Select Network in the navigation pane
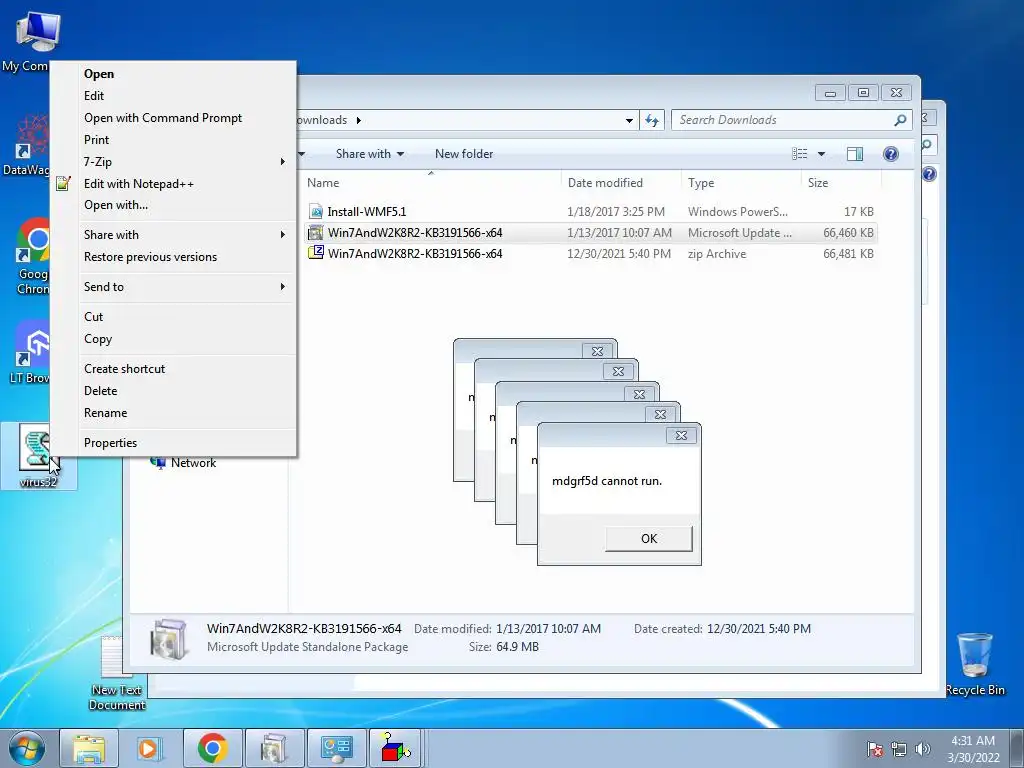 [x=193, y=463]
